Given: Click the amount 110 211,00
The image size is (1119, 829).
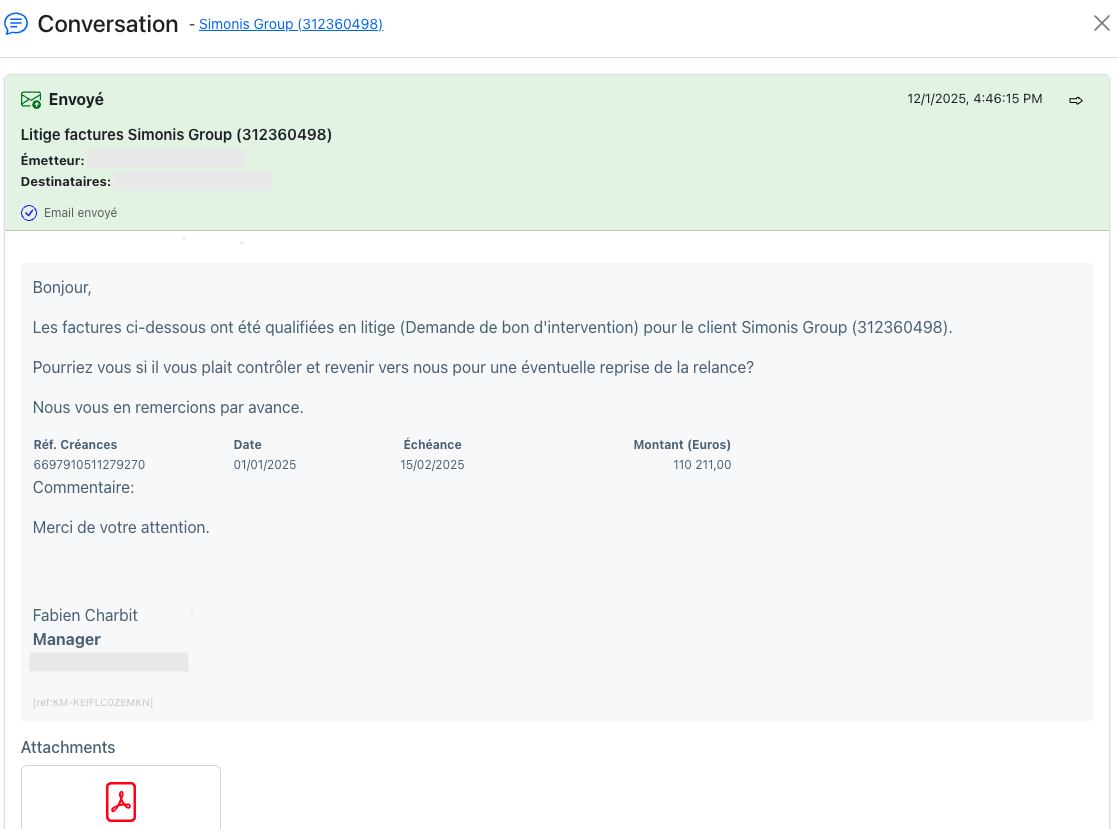Looking at the screenshot, I should pos(702,464).
